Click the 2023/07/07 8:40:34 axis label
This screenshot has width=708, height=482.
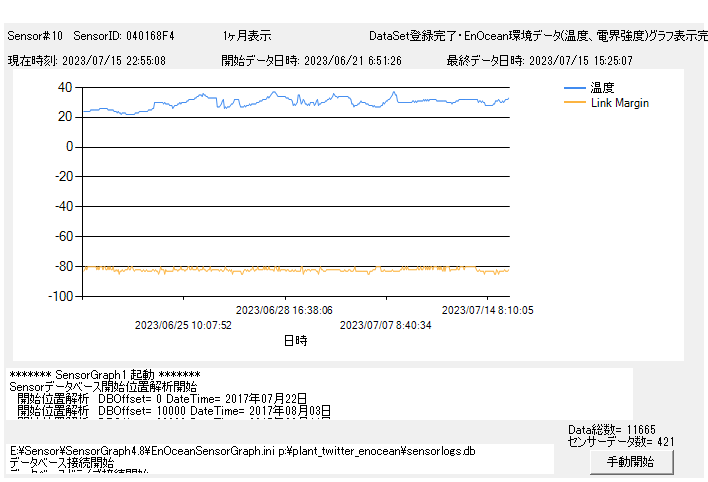[x=386, y=325]
